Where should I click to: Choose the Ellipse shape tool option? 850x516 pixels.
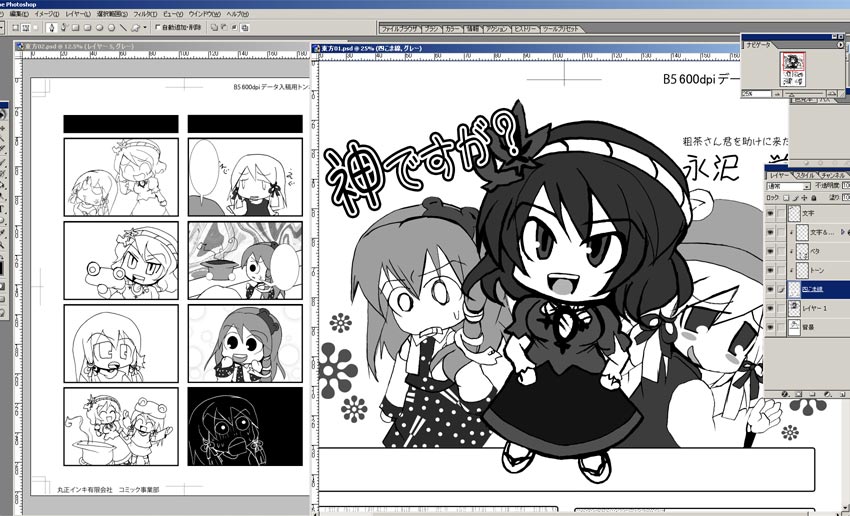point(99,27)
